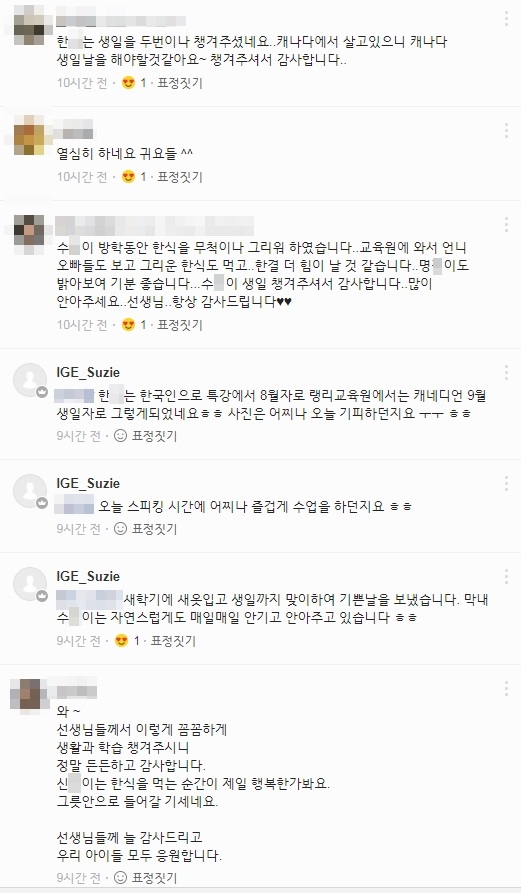This screenshot has width=521, height=893.
Task: Expand options on IGE_Suzie '한국인으로 특강에서' comment
Action: (506, 373)
